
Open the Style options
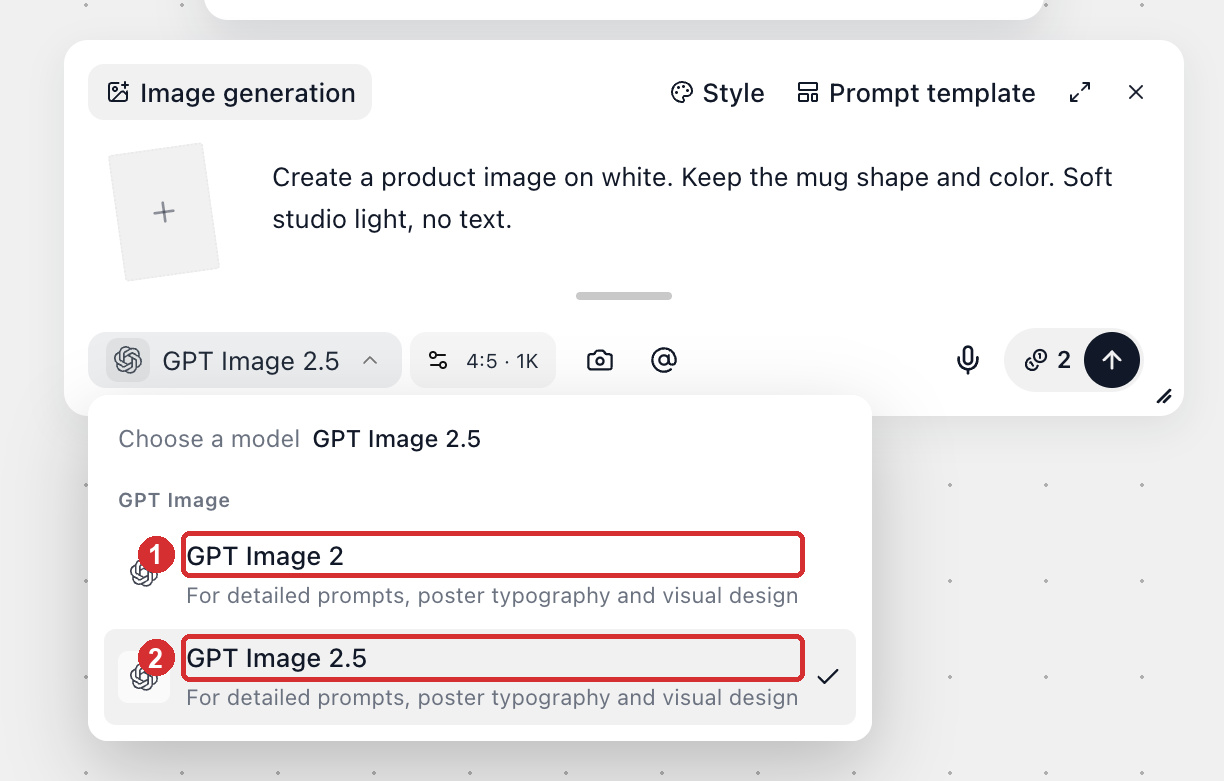point(717,93)
